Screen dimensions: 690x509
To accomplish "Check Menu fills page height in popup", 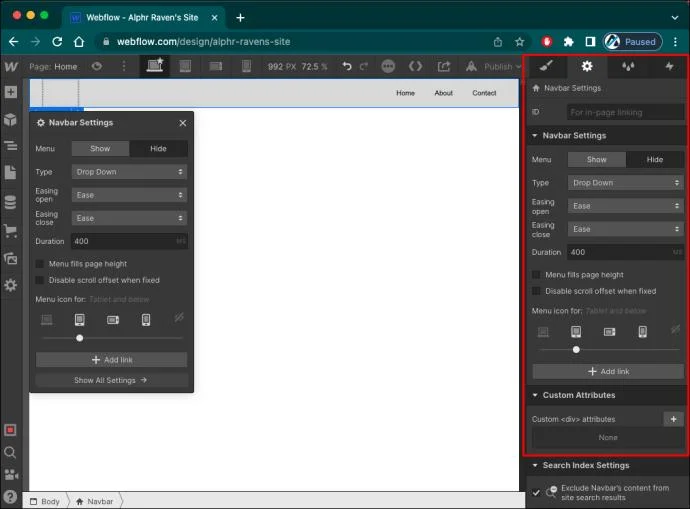I will click(40, 264).
